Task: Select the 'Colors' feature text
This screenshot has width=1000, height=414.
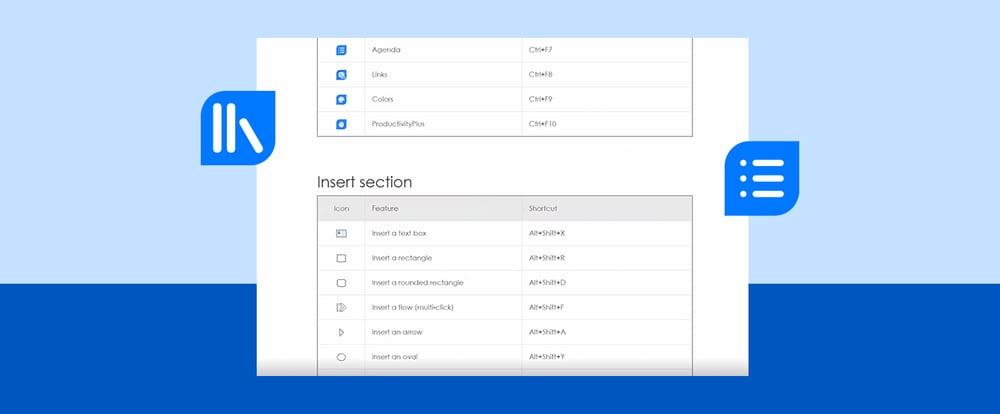Action: pyautogui.click(x=383, y=100)
